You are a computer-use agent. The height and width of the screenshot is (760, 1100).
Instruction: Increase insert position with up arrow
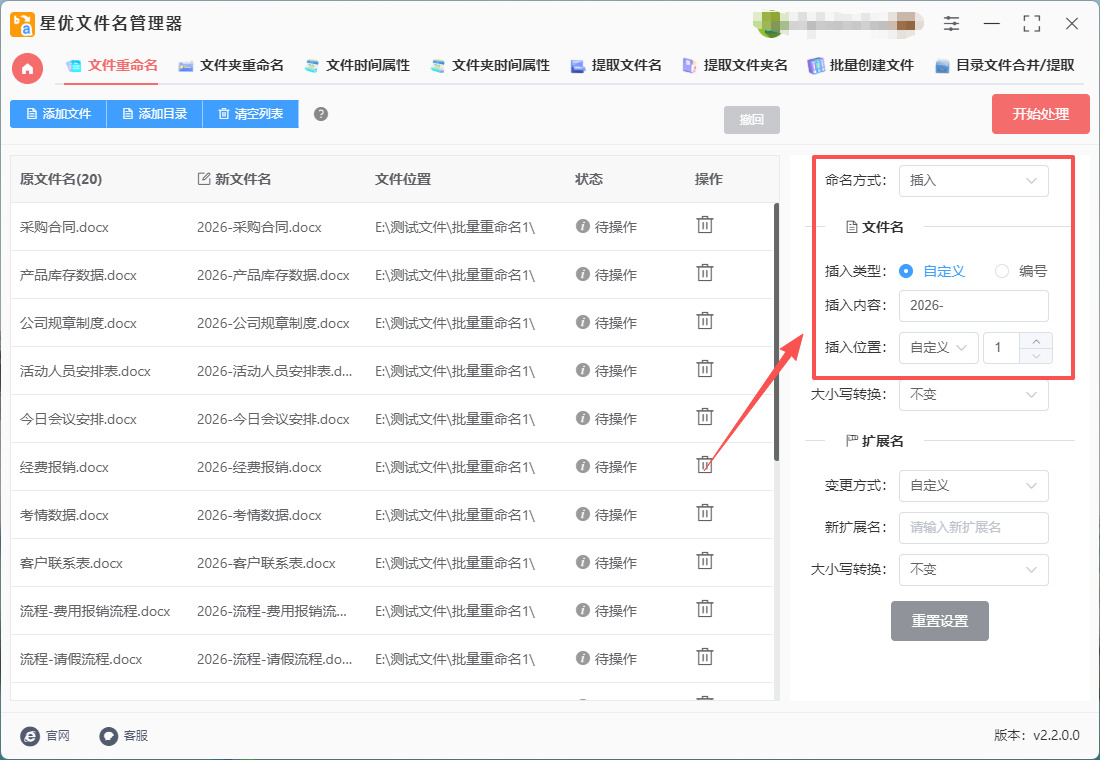click(x=1036, y=340)
